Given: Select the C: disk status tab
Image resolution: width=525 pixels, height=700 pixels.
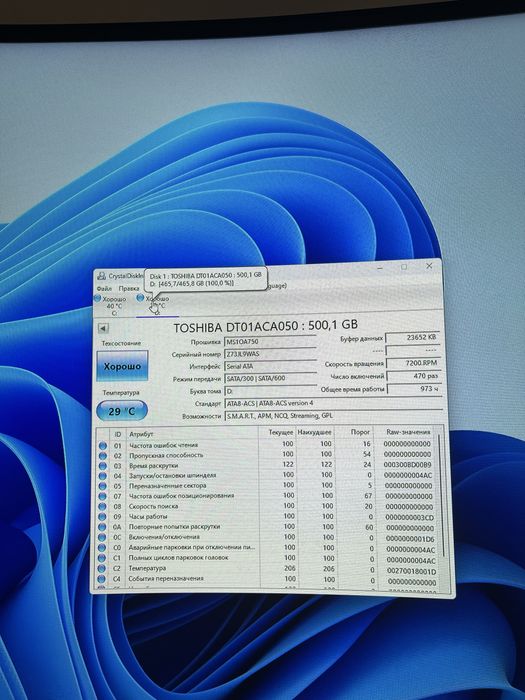Looking at the screenshot, I should click(x=112, y=305).
